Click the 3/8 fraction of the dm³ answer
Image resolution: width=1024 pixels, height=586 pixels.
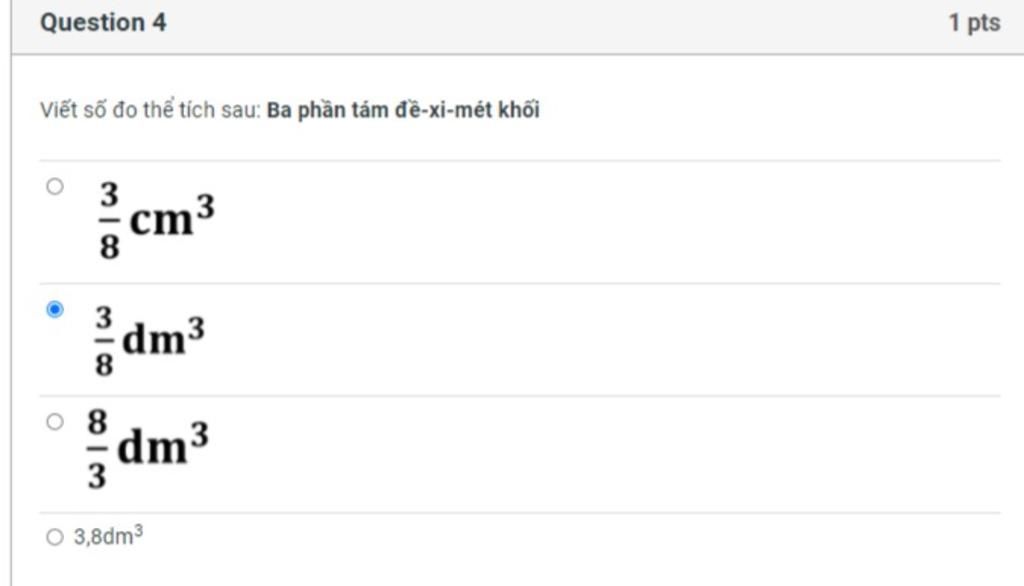[104, 341]
